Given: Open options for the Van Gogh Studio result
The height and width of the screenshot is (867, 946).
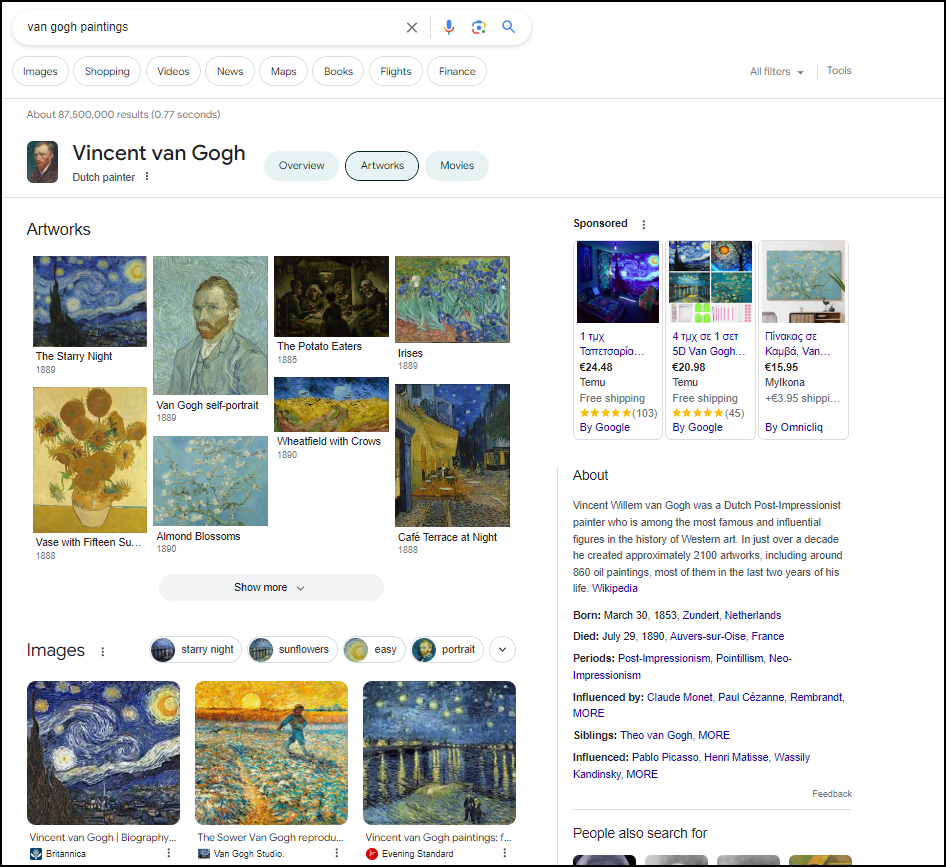Looking at the screenshot, I should click(337, 853).
